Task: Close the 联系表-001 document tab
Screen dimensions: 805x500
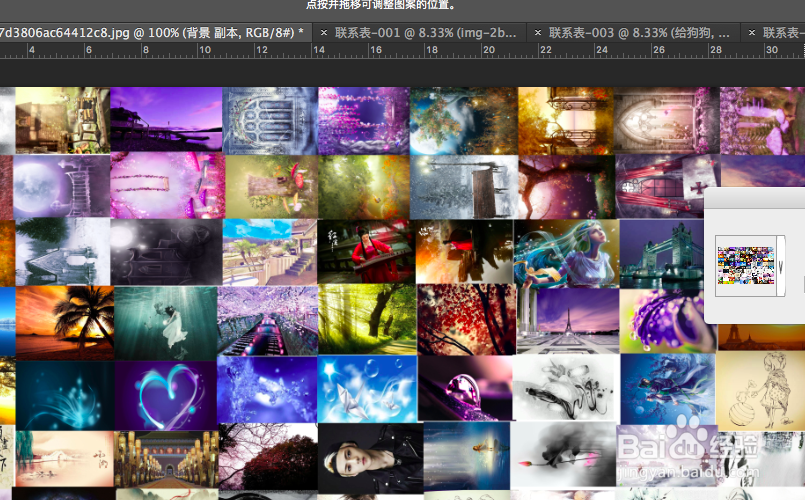Action: click(324, 33)
